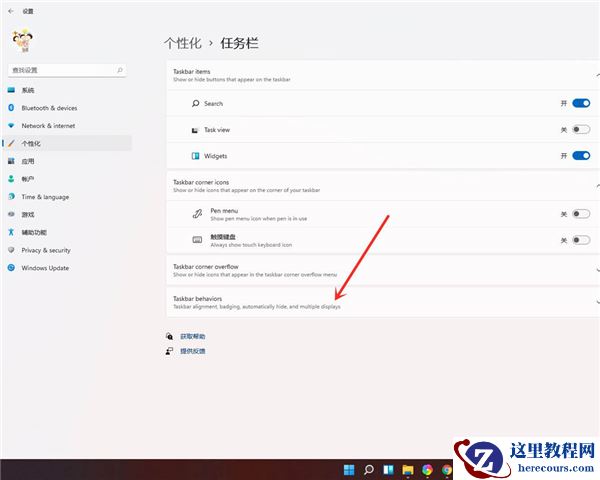This screenshot has height=480, width=600.
Task: Click the search settings input field
Action: (x=67, y=70)
